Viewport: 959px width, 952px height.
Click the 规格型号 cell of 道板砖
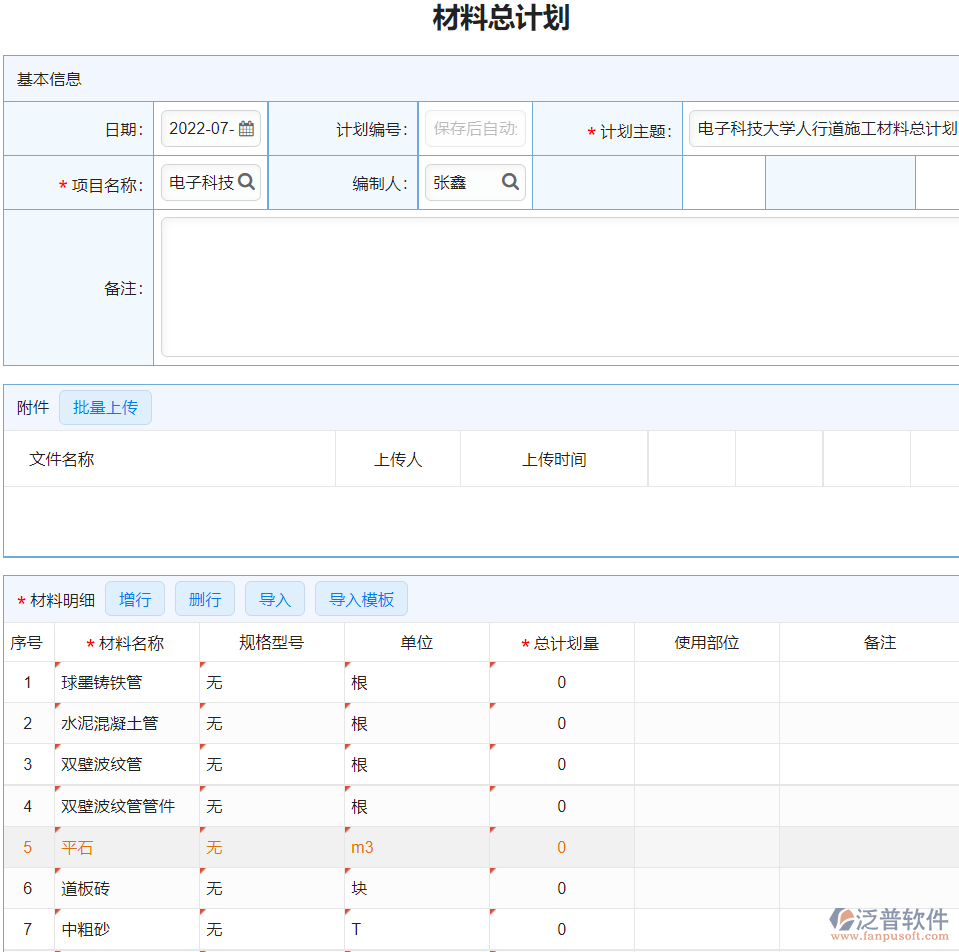pyautogui.click(x=270, y=888)
